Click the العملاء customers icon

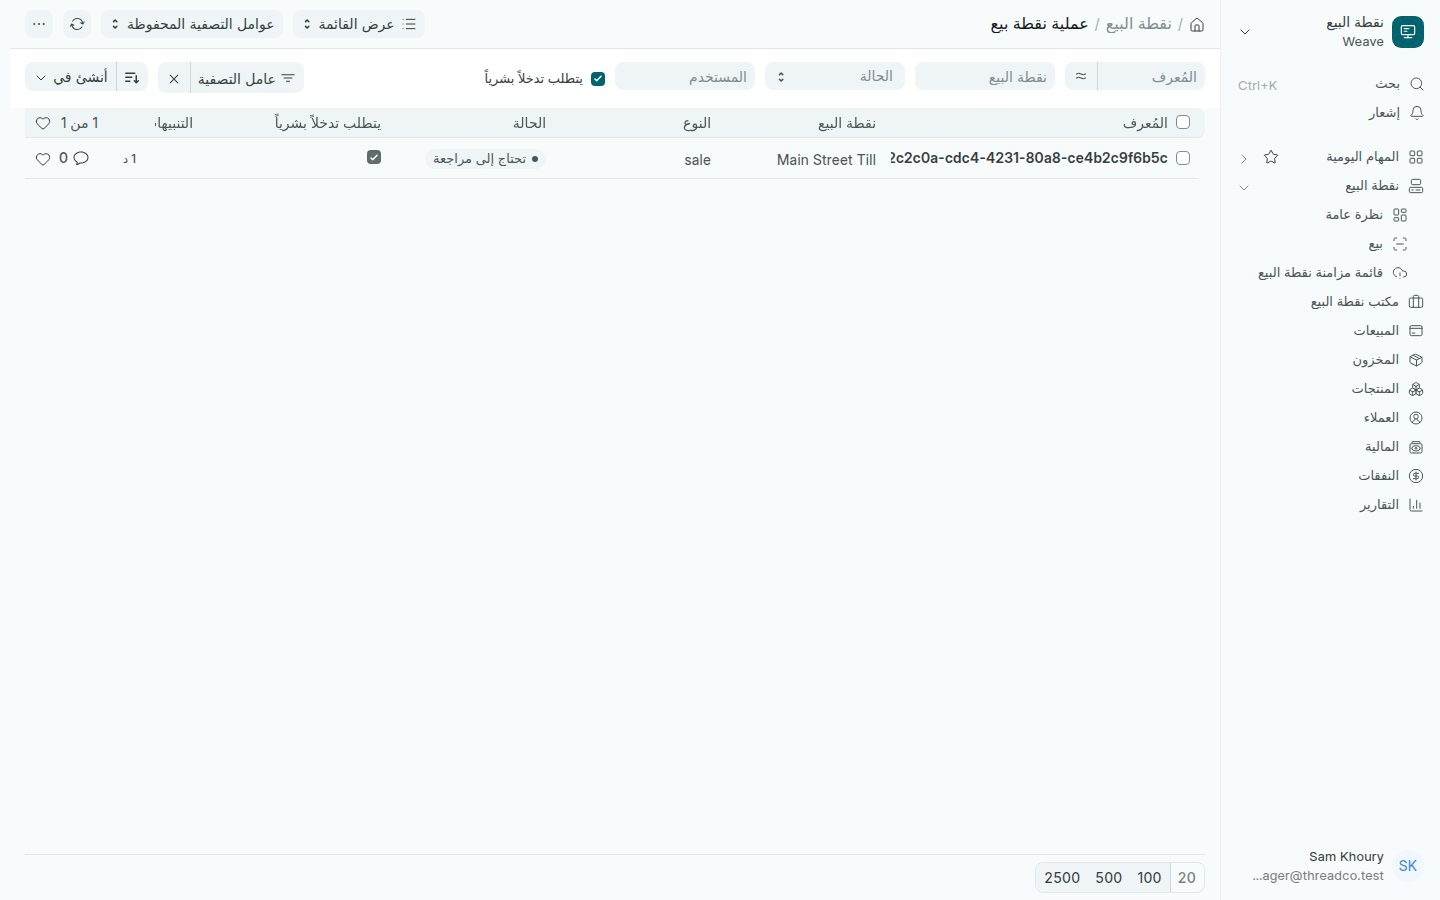tap(1416, 418)
